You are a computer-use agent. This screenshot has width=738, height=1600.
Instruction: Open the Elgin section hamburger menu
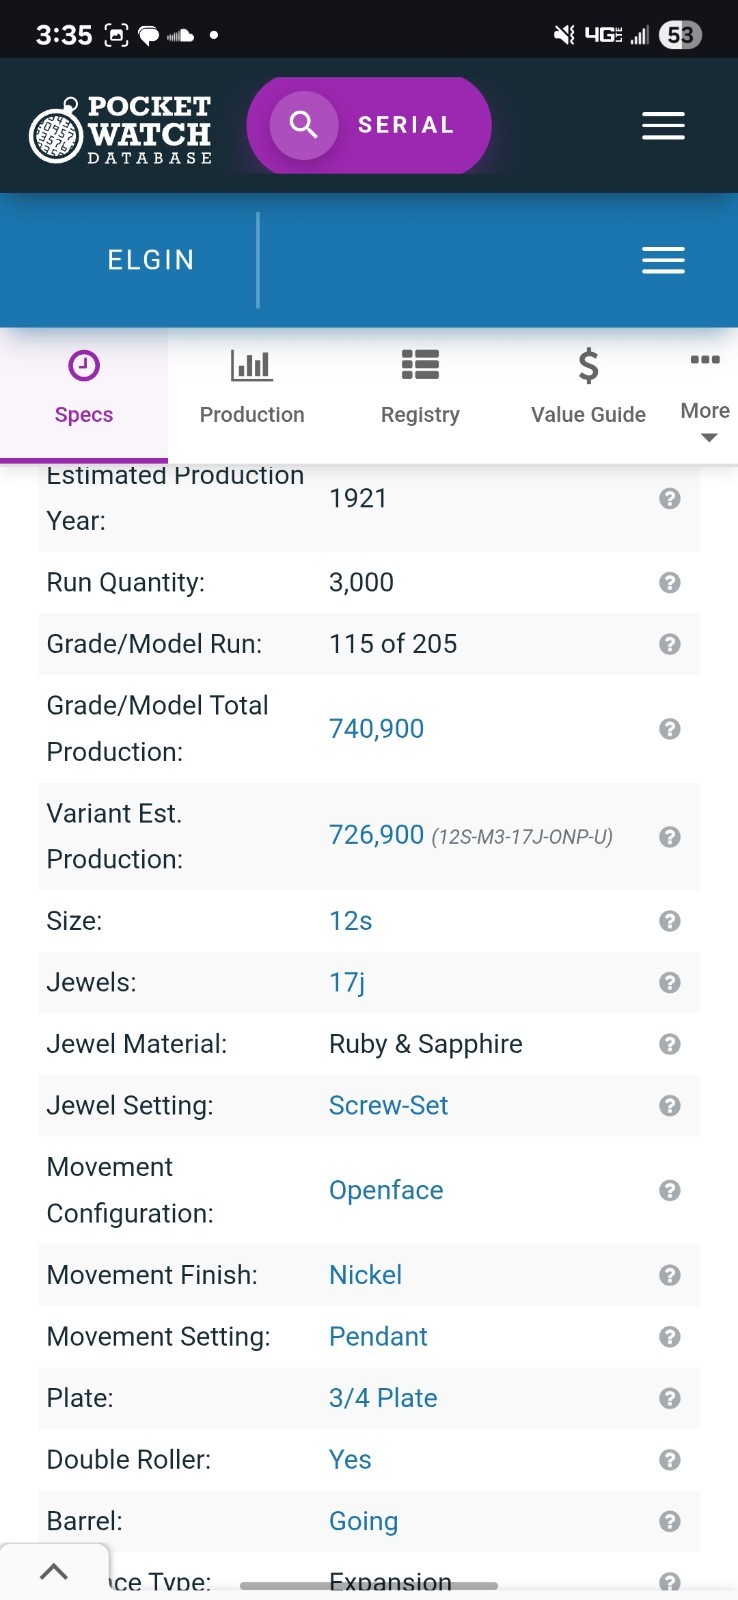coord(663,260)
